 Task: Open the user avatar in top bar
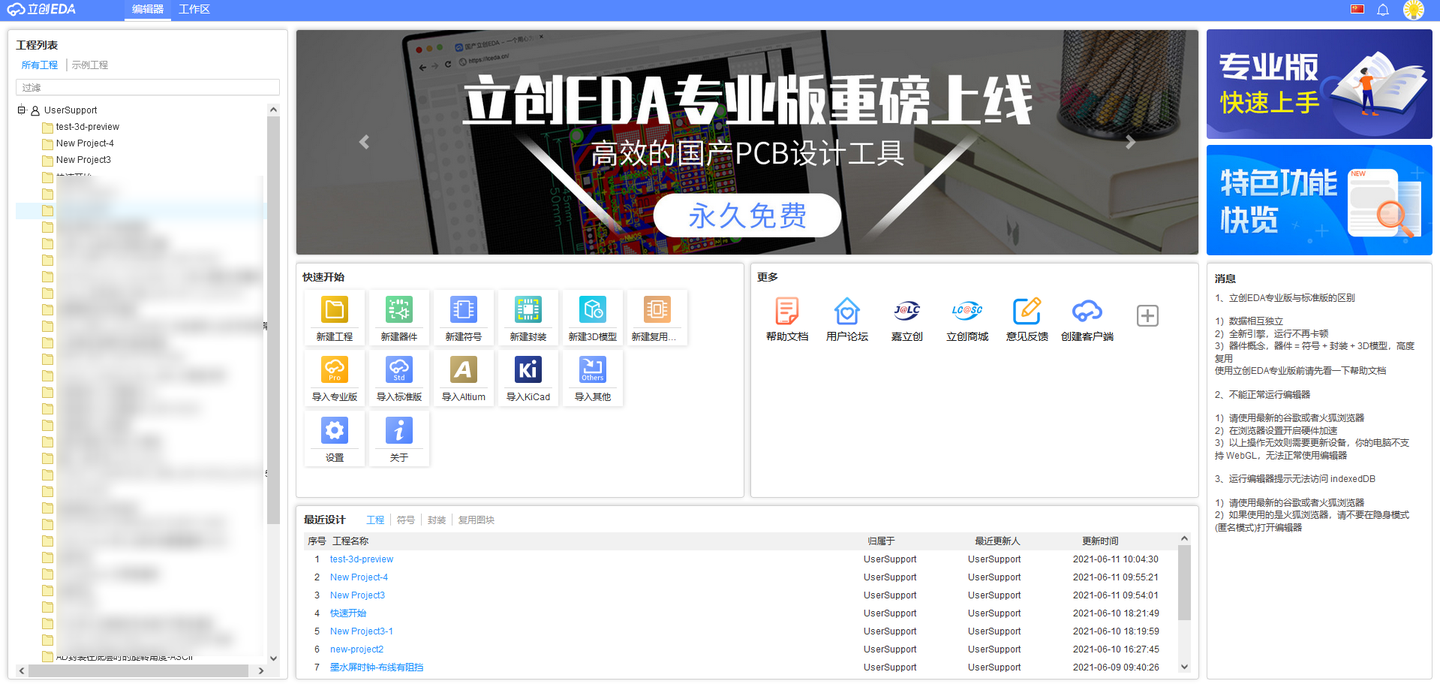(1414, 10)
